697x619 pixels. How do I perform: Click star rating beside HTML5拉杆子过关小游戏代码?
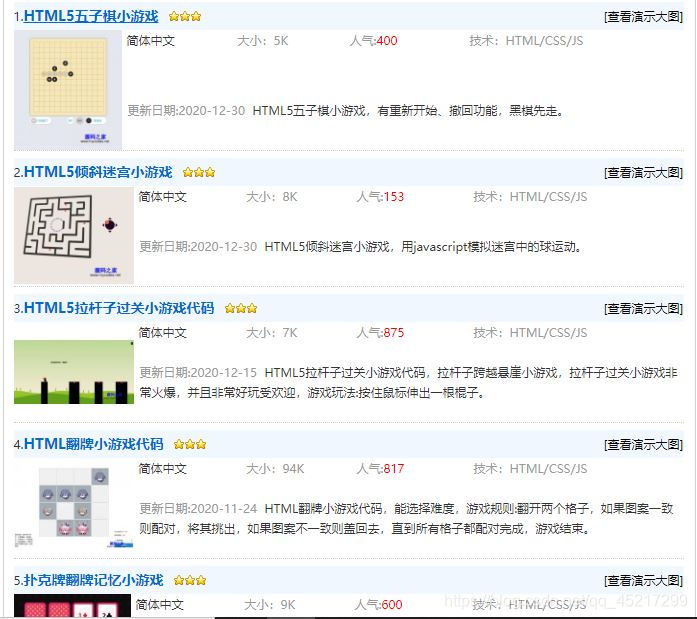click(x=241, y=308)
